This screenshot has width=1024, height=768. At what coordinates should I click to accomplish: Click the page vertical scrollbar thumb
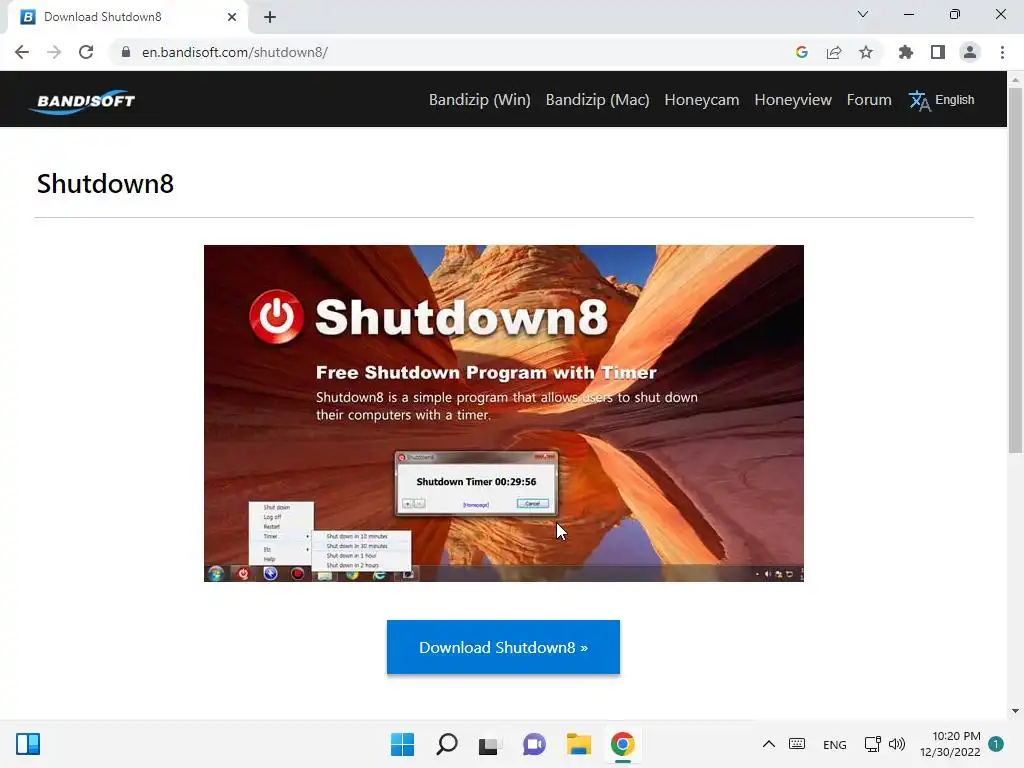[1015, 269]
